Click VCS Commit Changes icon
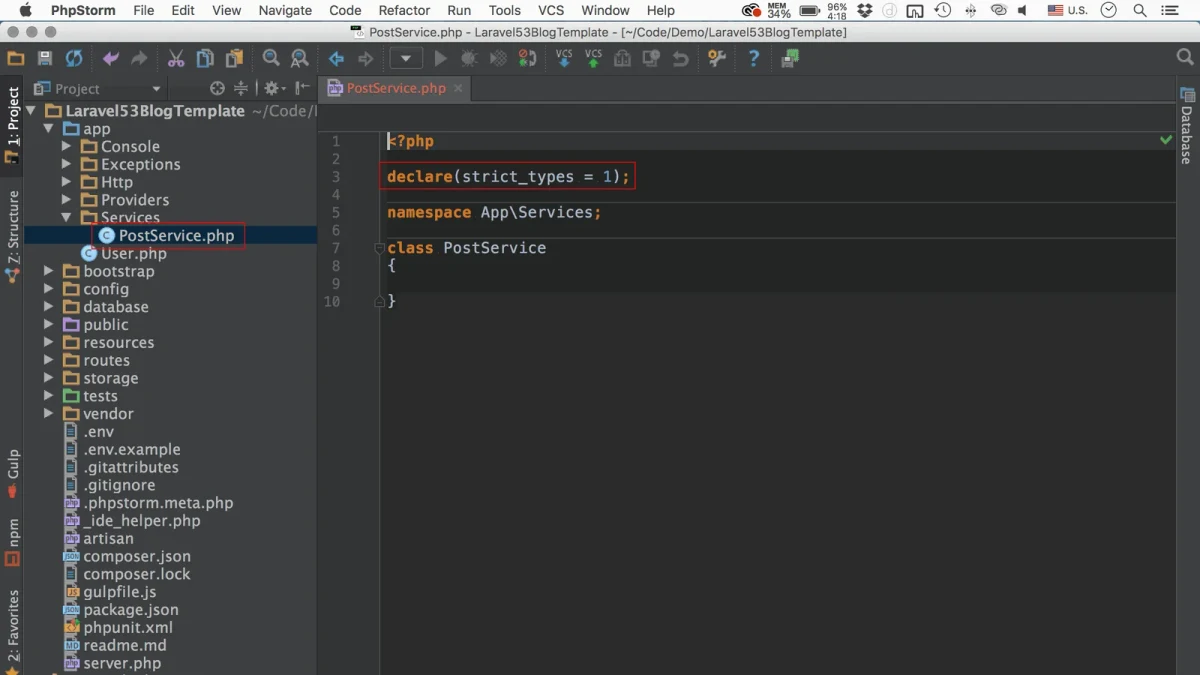This screenshot has width=1200, height=675. pos(593,59)
